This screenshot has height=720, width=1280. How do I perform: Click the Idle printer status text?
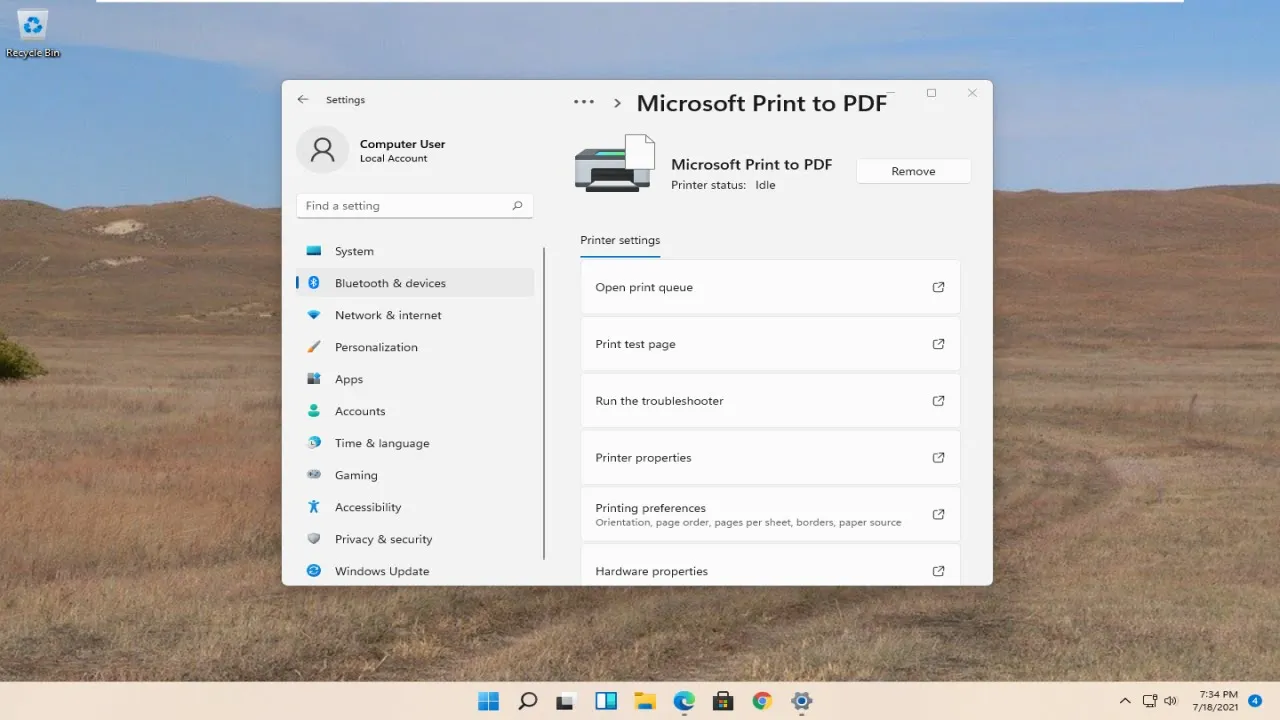[x=765, y=185]
